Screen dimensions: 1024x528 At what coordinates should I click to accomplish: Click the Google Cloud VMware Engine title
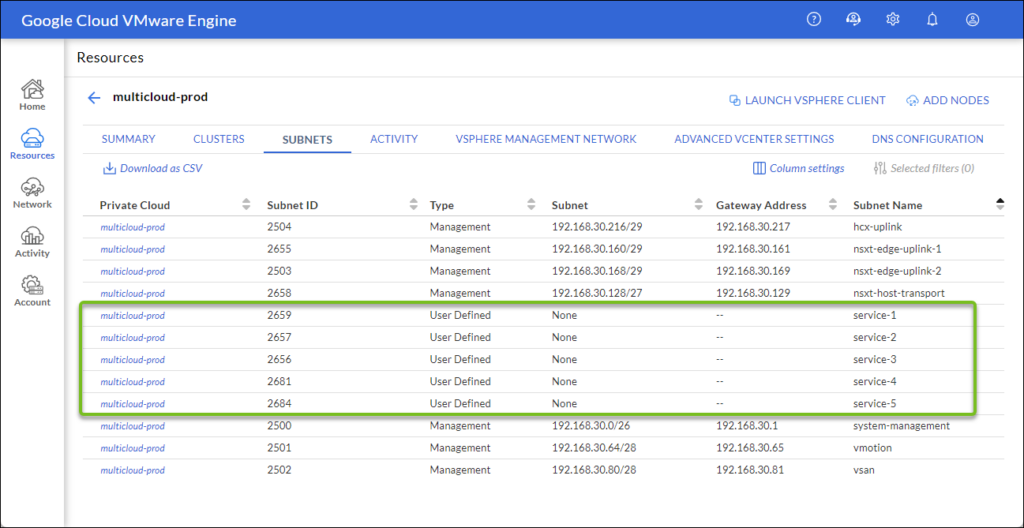tap(129, 21)
